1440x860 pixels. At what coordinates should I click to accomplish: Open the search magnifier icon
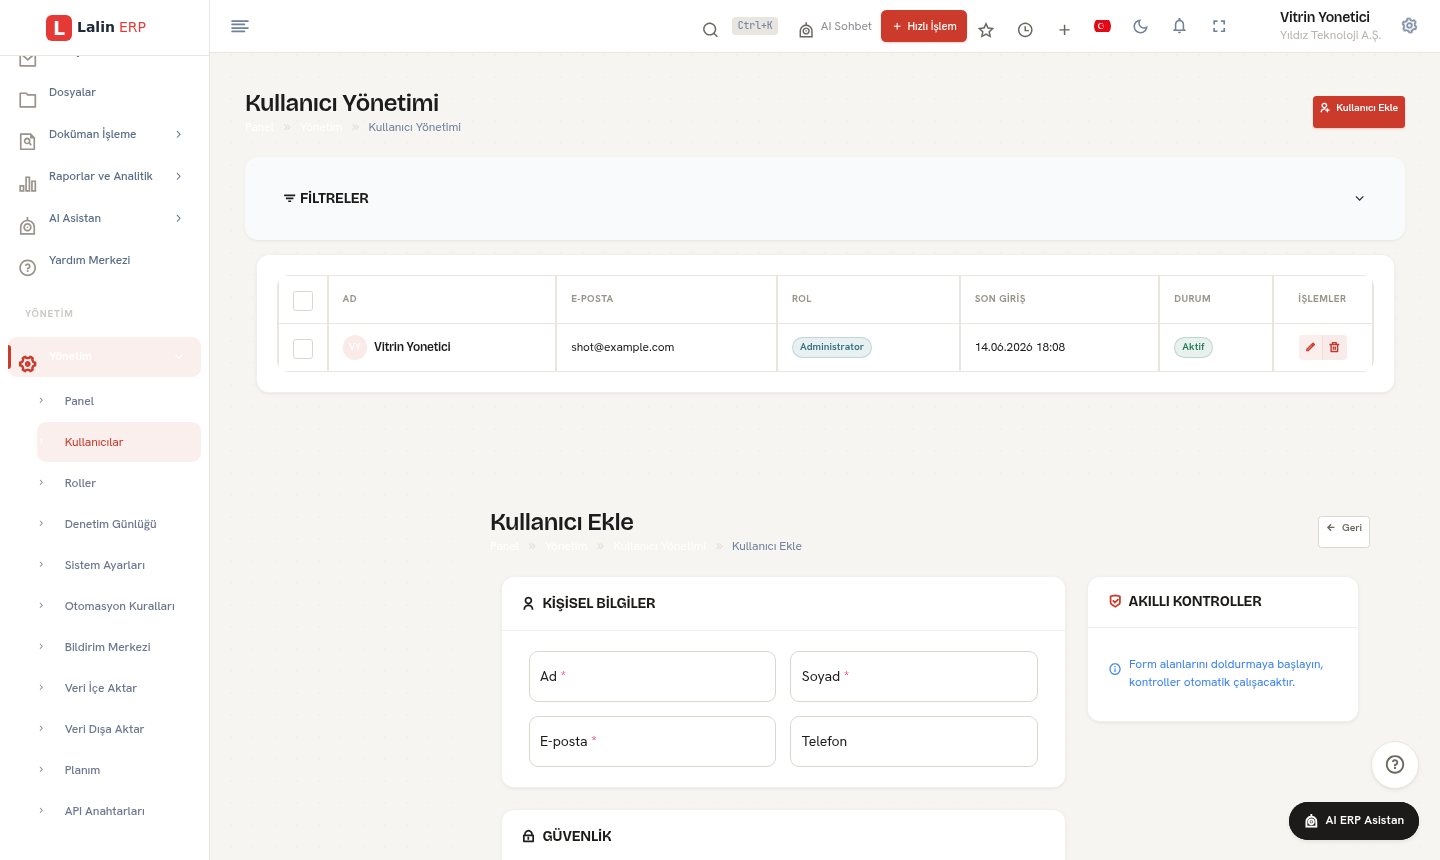click(x=710, y=30)
